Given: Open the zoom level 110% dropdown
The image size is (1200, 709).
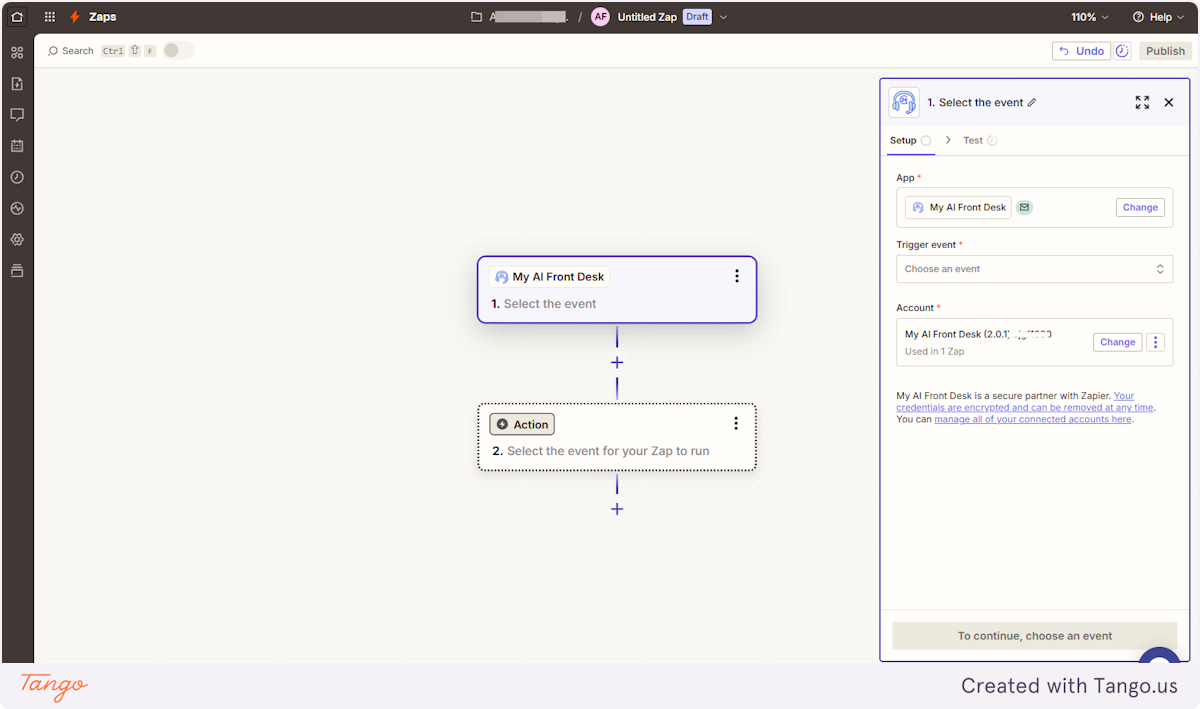Looking at the screenshot, I should click(x=1090, y=17).
